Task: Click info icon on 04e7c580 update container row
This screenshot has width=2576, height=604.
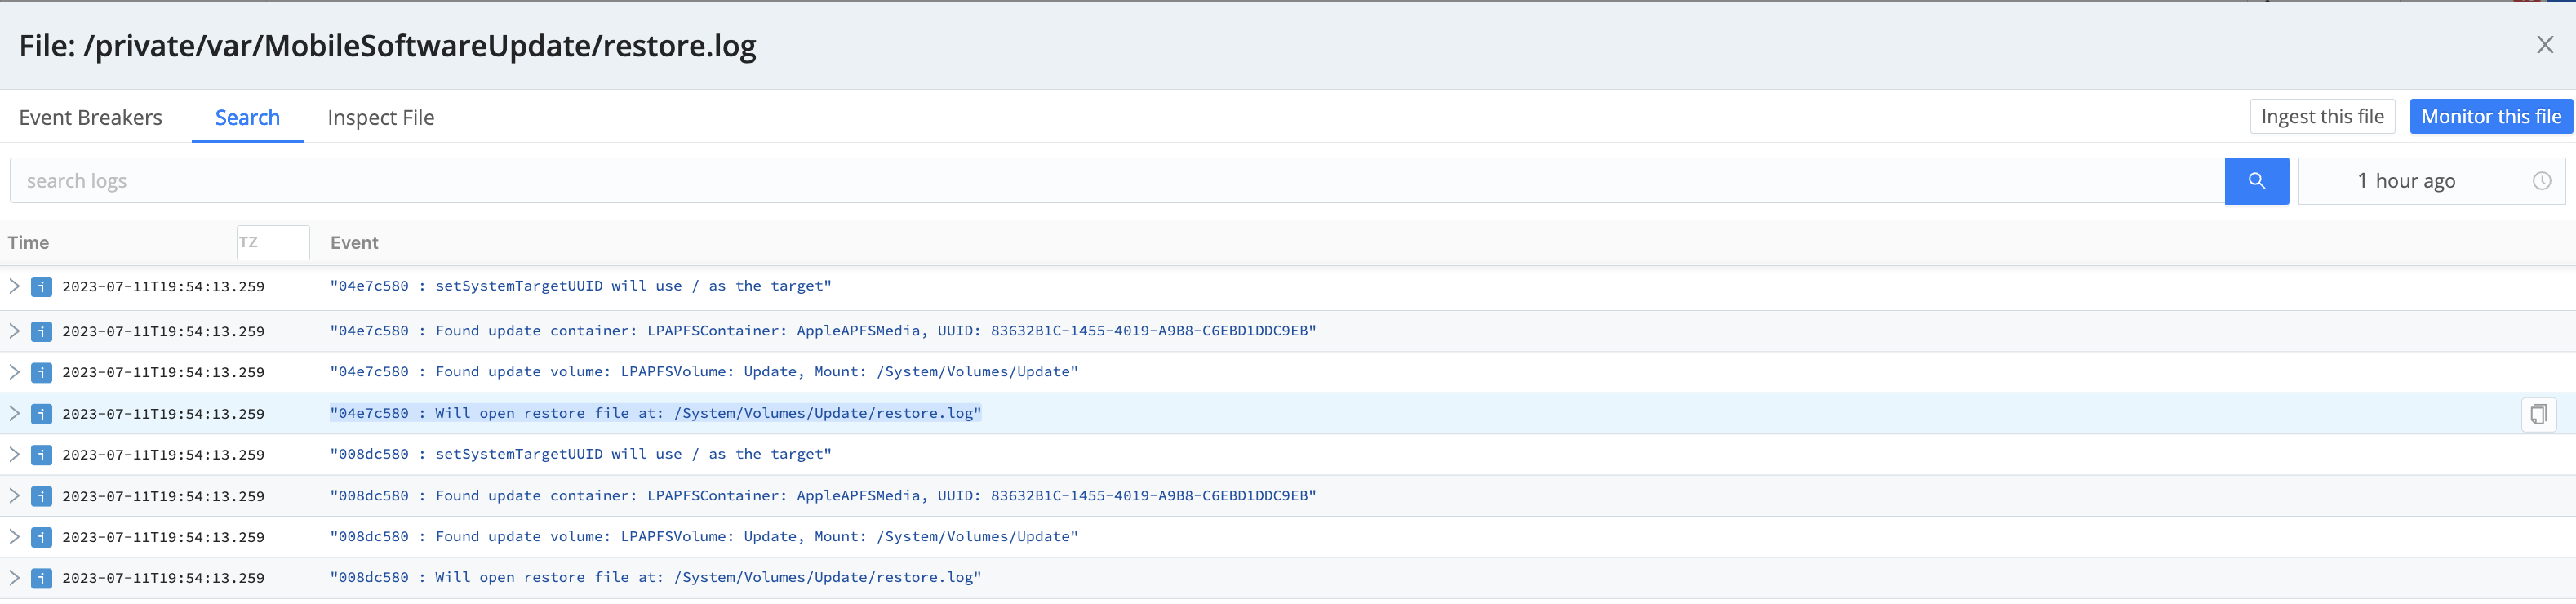Action: click(x=41, y=331)
